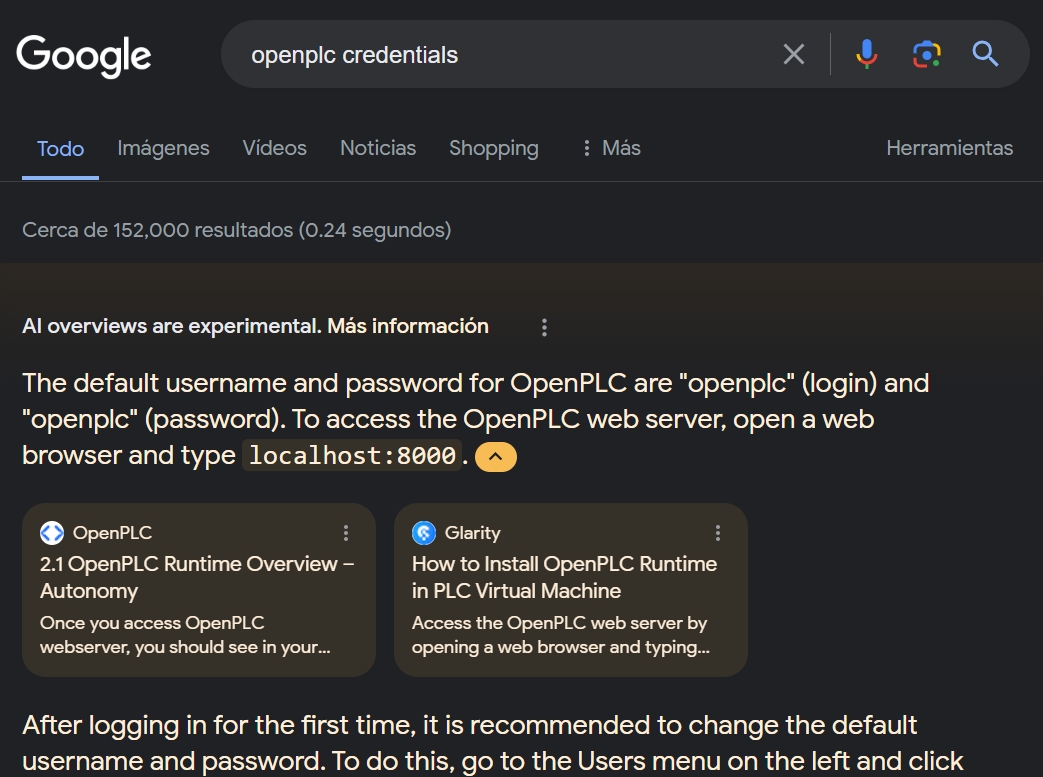Click the OpenPLC site favicon
The height and width of the screenshot is (777, 1043).
pos(52,533)
